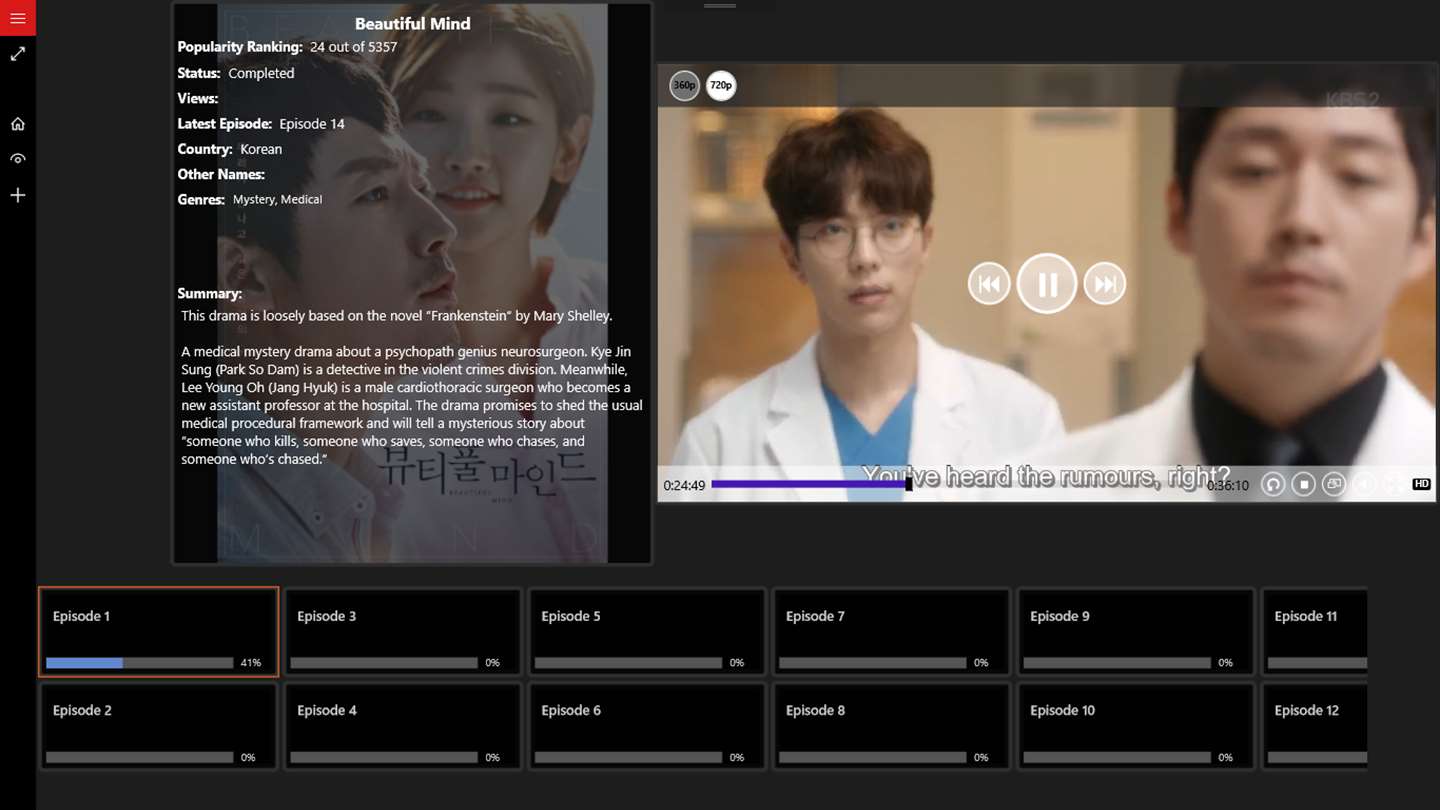
Task: Click the HD badge on the player
Action: pyautogui.click(x=1421, y=484)
